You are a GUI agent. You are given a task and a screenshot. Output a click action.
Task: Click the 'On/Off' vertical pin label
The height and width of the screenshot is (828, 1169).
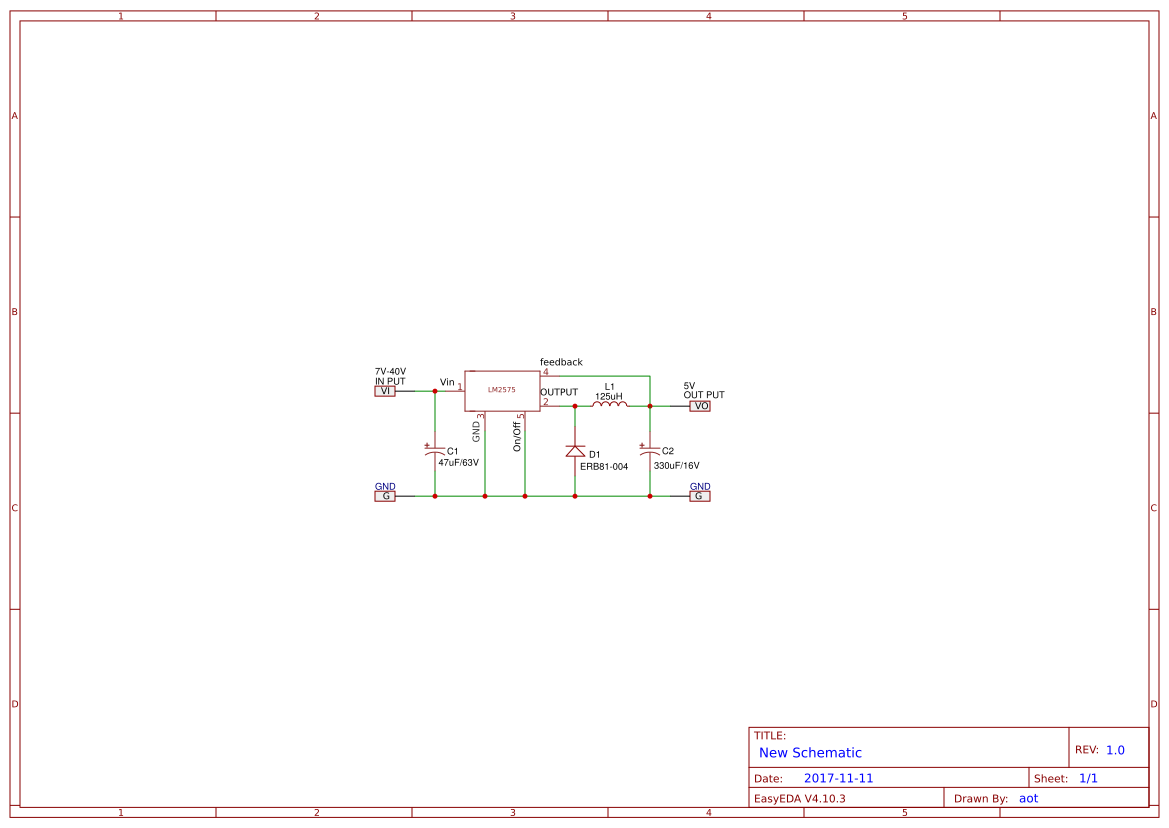click(x=517, y=437)
